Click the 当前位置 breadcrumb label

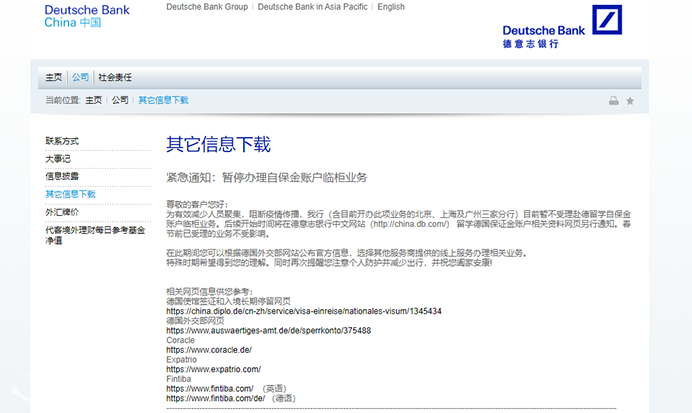(62, 100)
